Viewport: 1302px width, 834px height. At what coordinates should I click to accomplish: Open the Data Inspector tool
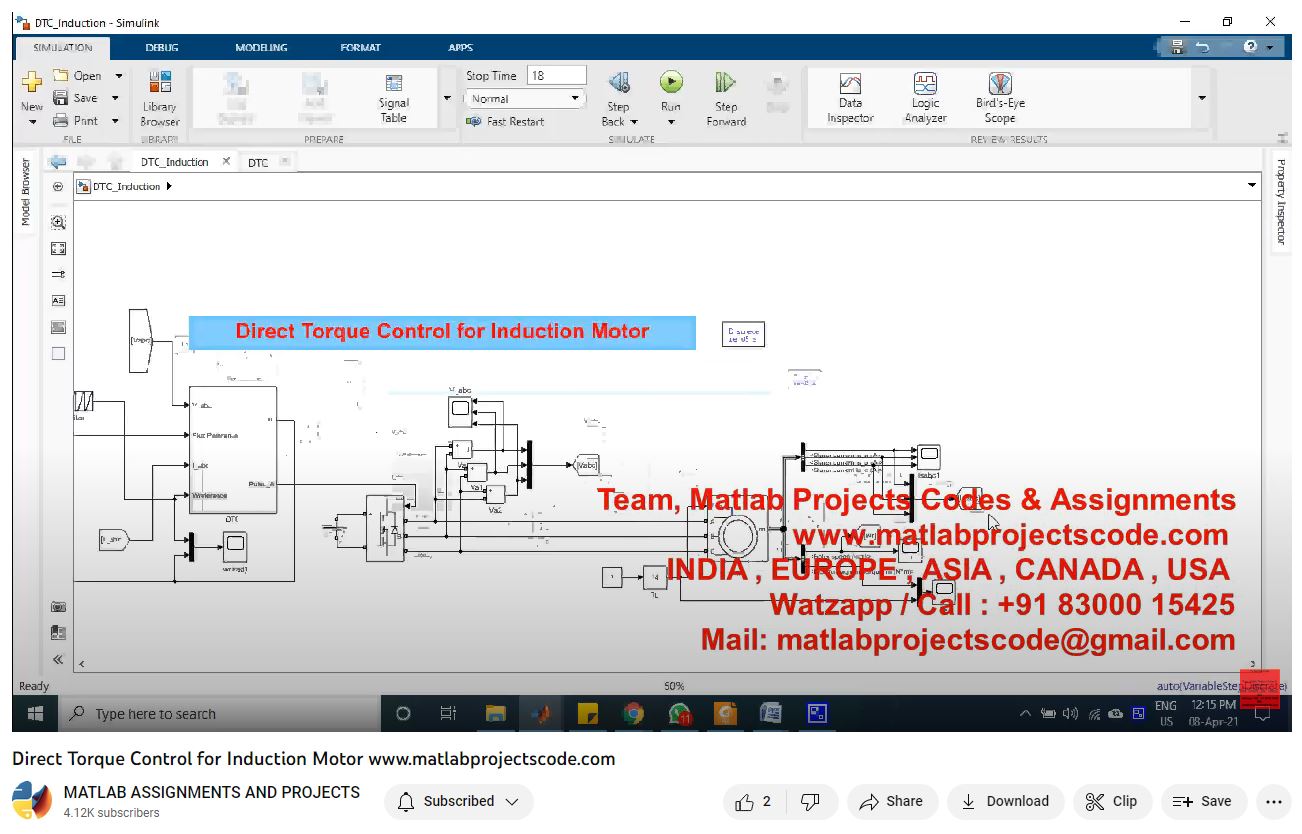click(850, 98)
